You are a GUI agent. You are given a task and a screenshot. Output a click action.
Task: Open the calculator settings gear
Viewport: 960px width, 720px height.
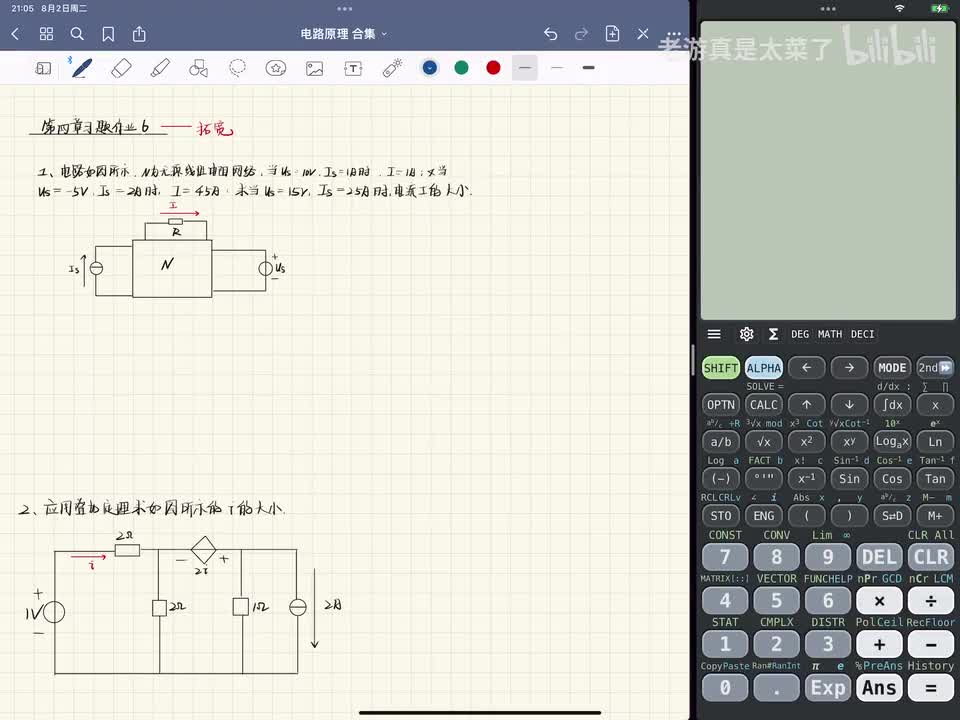coord(746,334)
